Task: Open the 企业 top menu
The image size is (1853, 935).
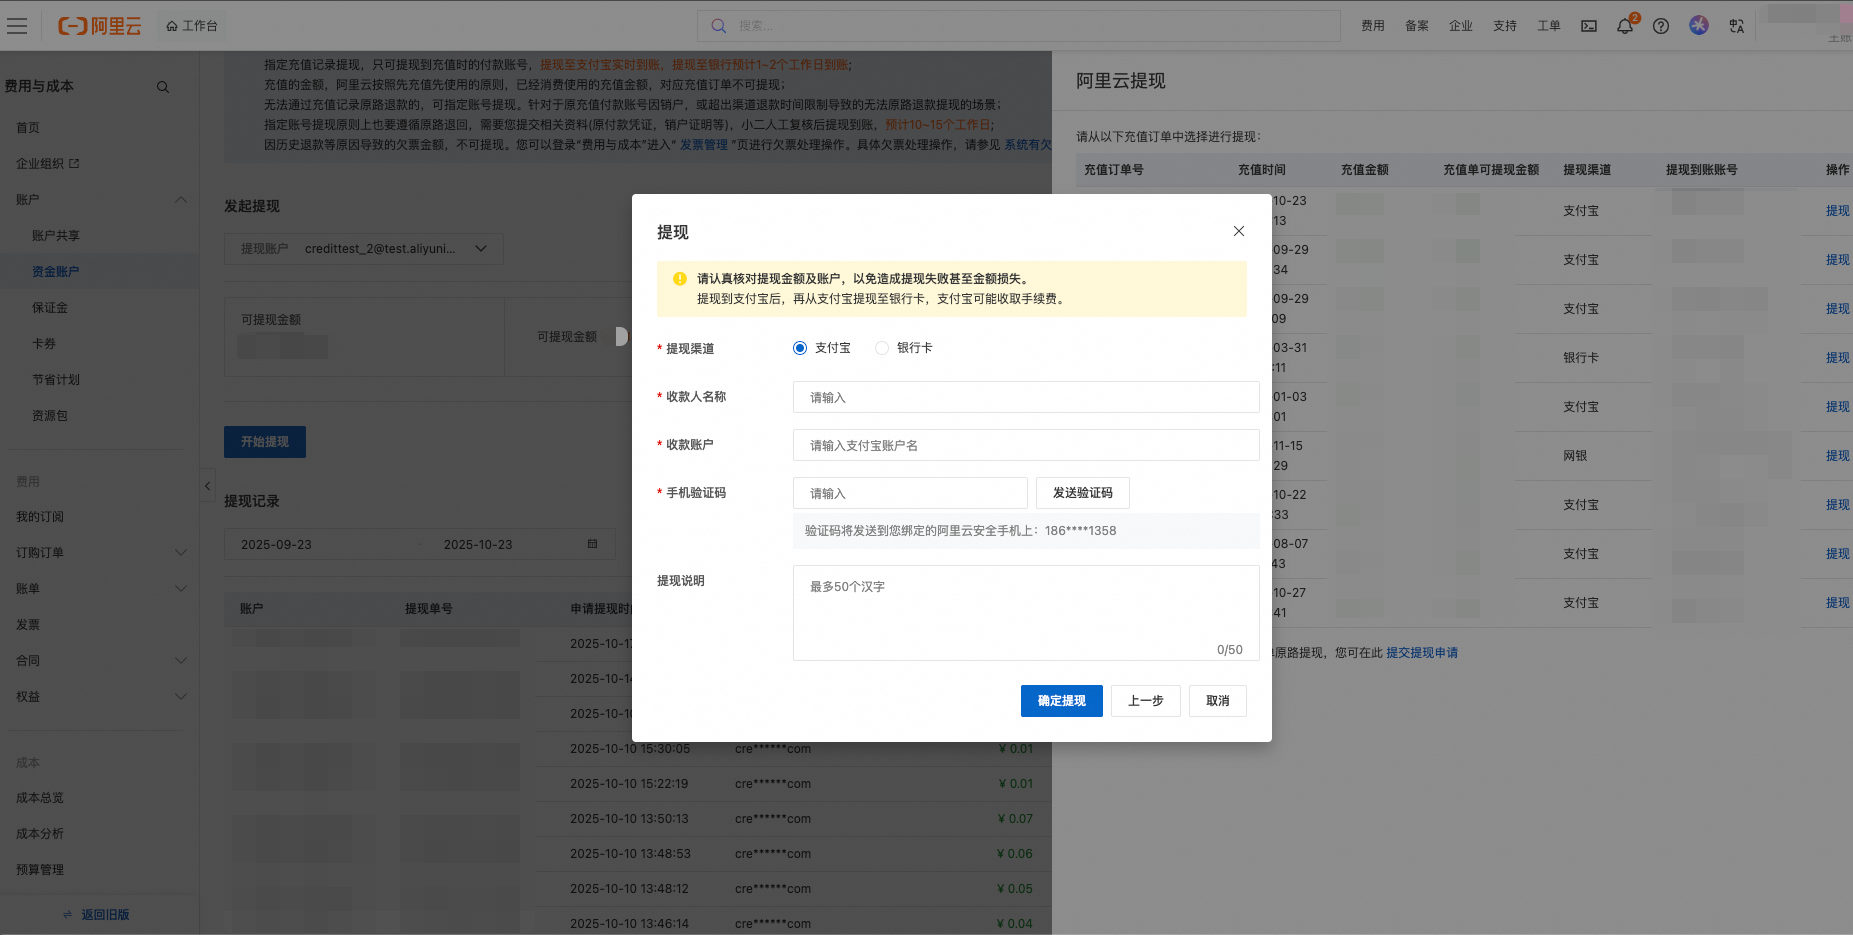Action: [x=1460, y=26]
